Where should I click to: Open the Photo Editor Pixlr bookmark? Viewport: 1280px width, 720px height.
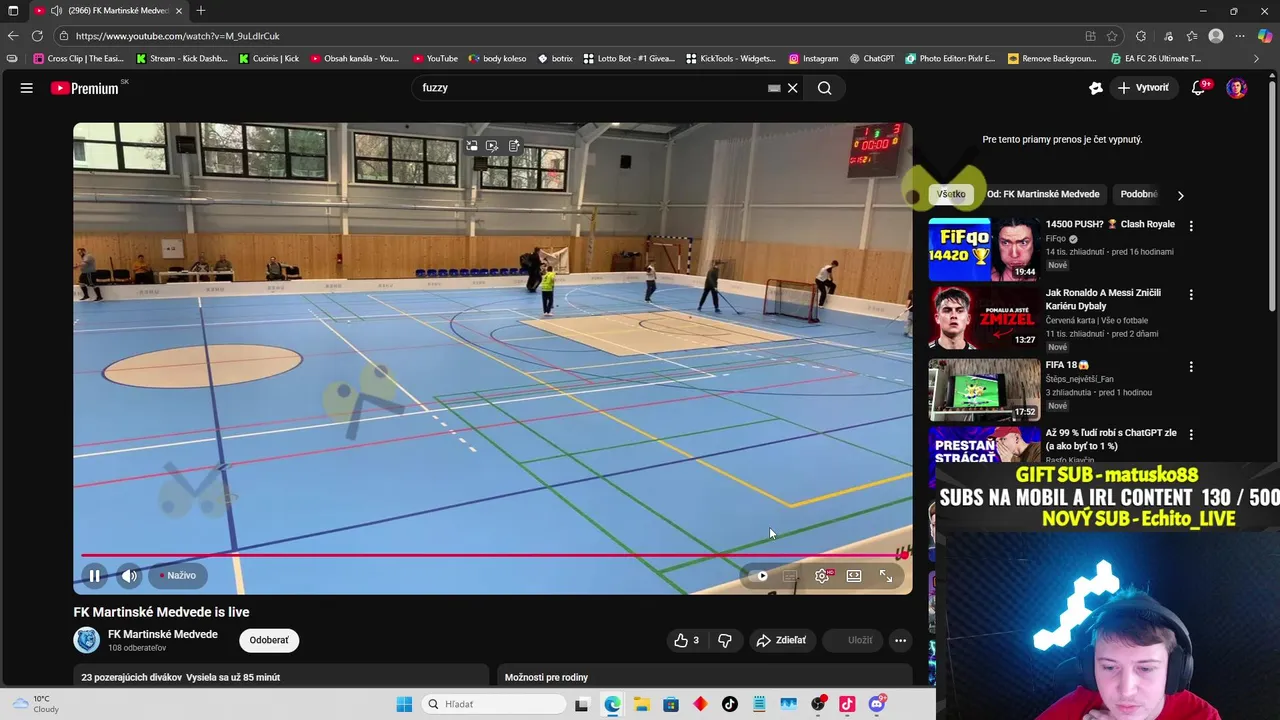point(951,58)
